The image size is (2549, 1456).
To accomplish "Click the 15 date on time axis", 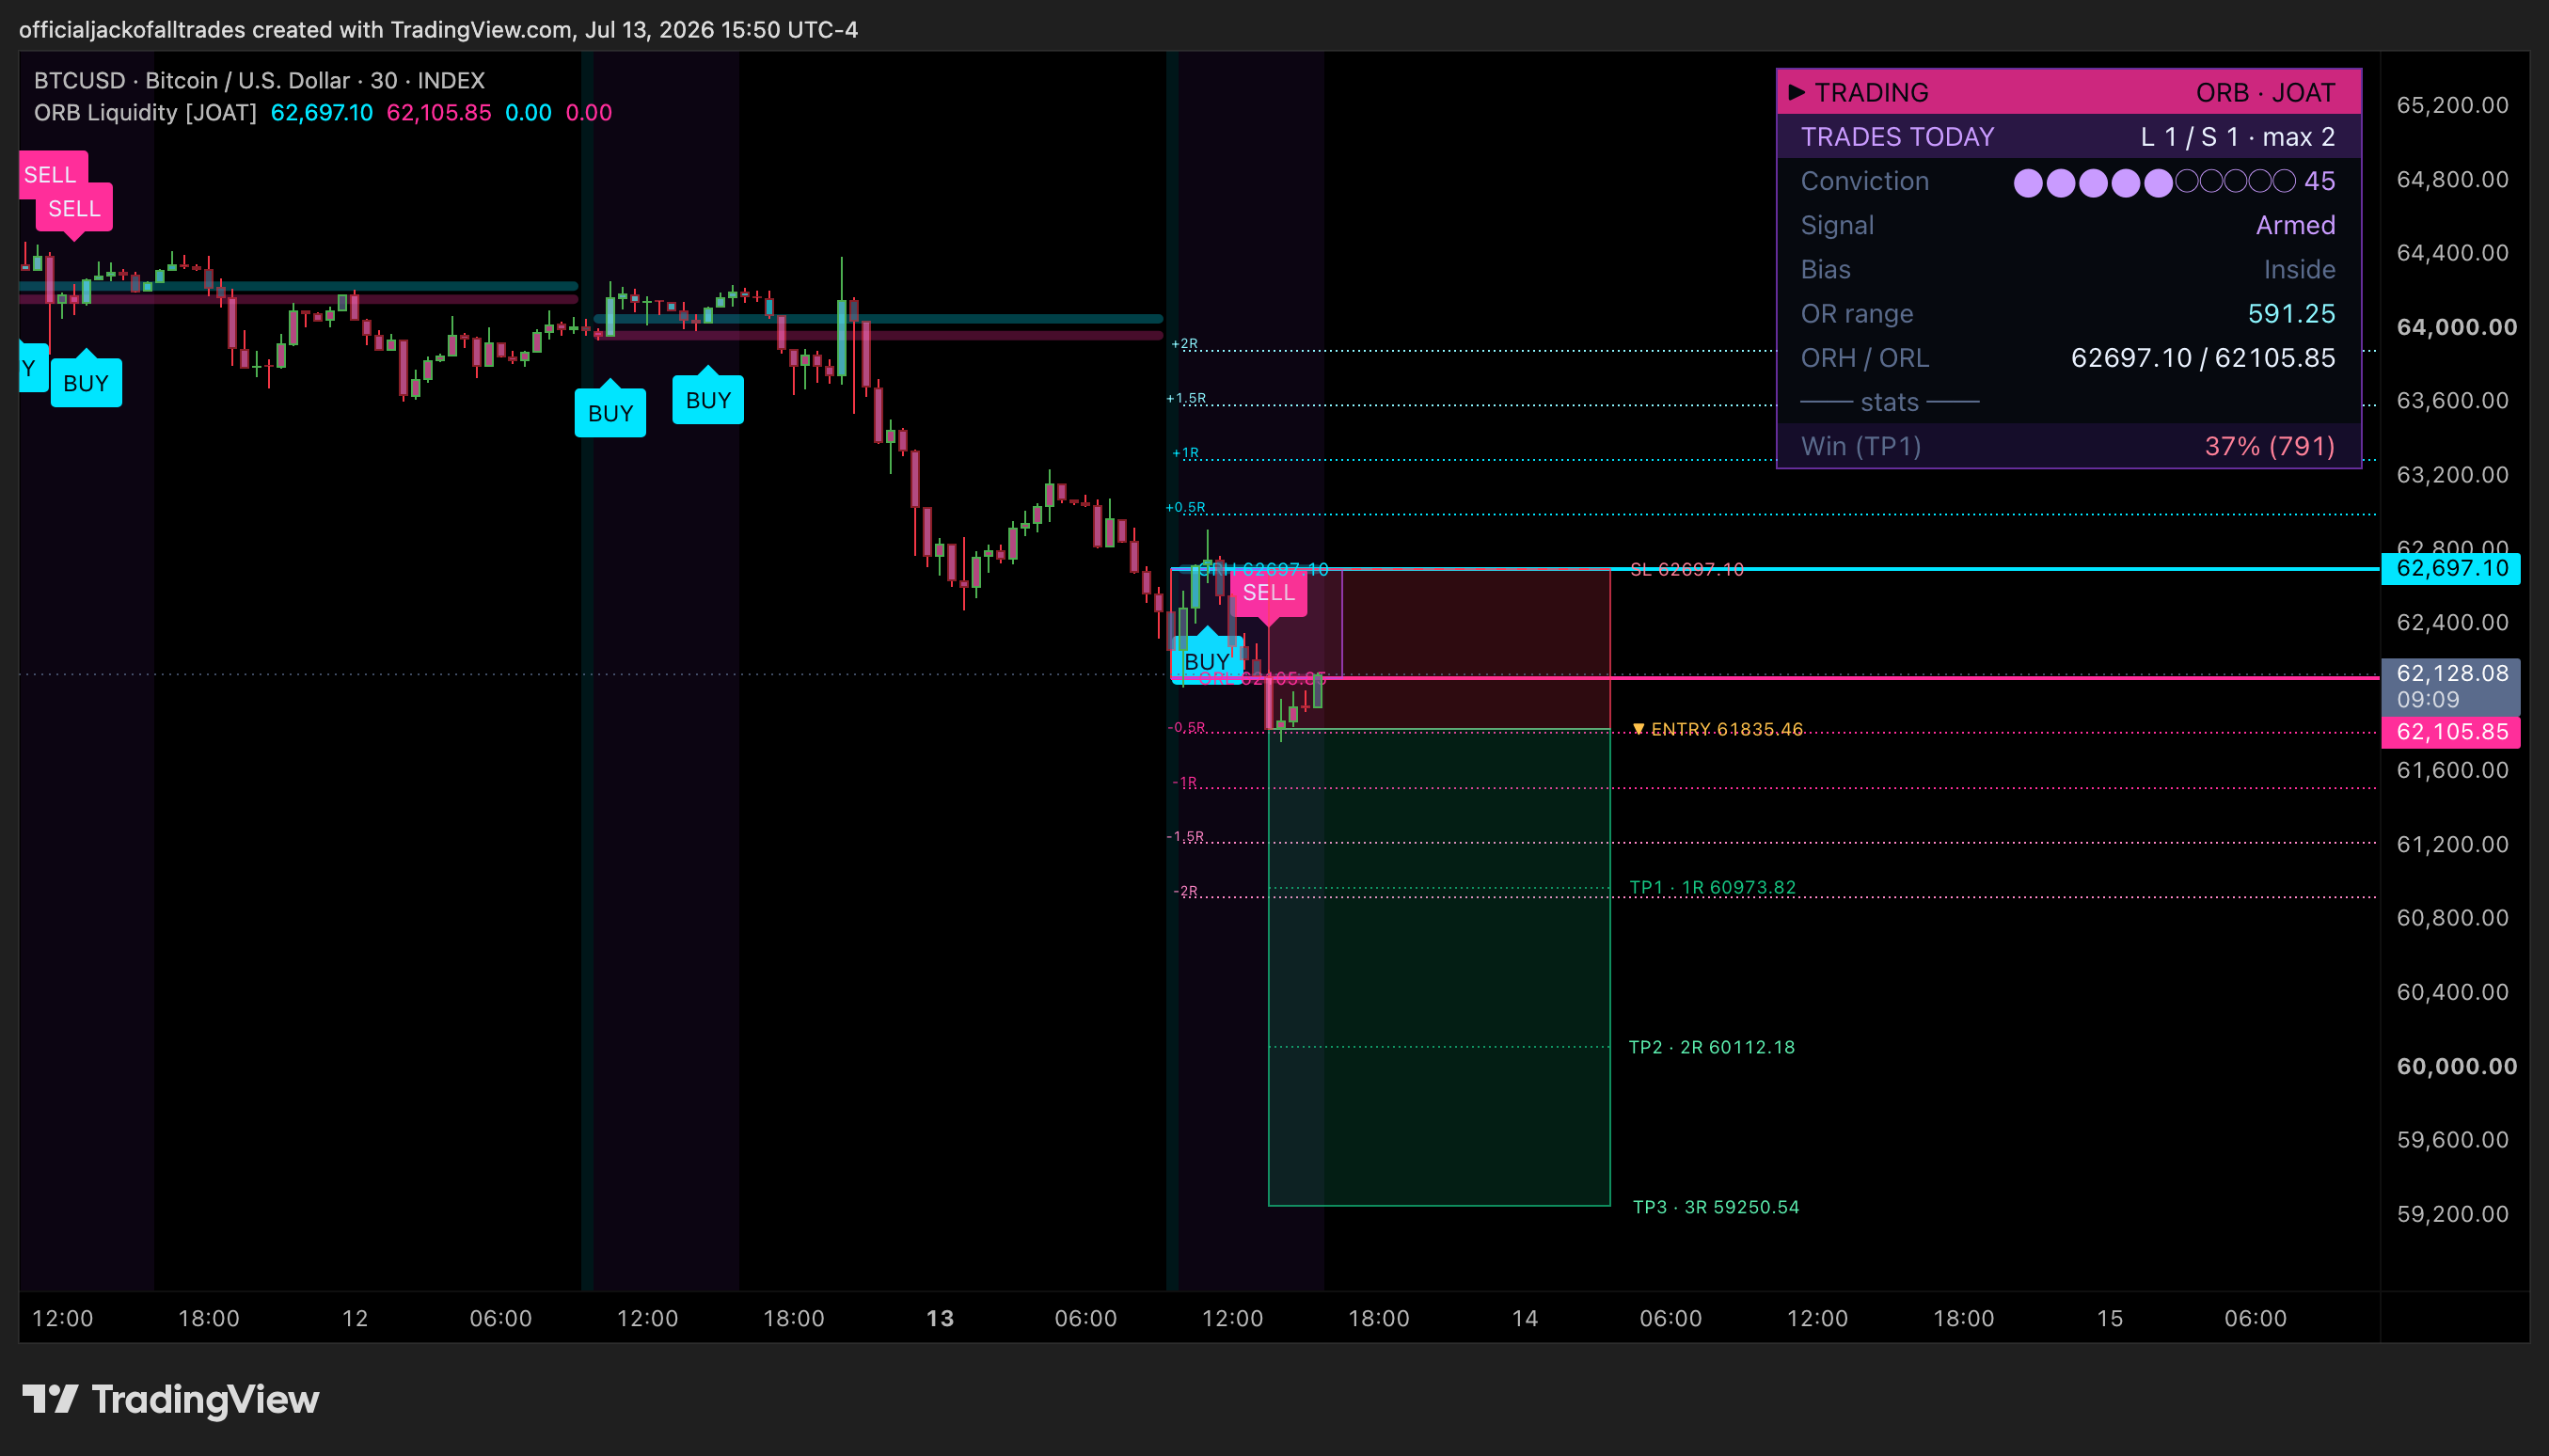I will 2109,1318.
